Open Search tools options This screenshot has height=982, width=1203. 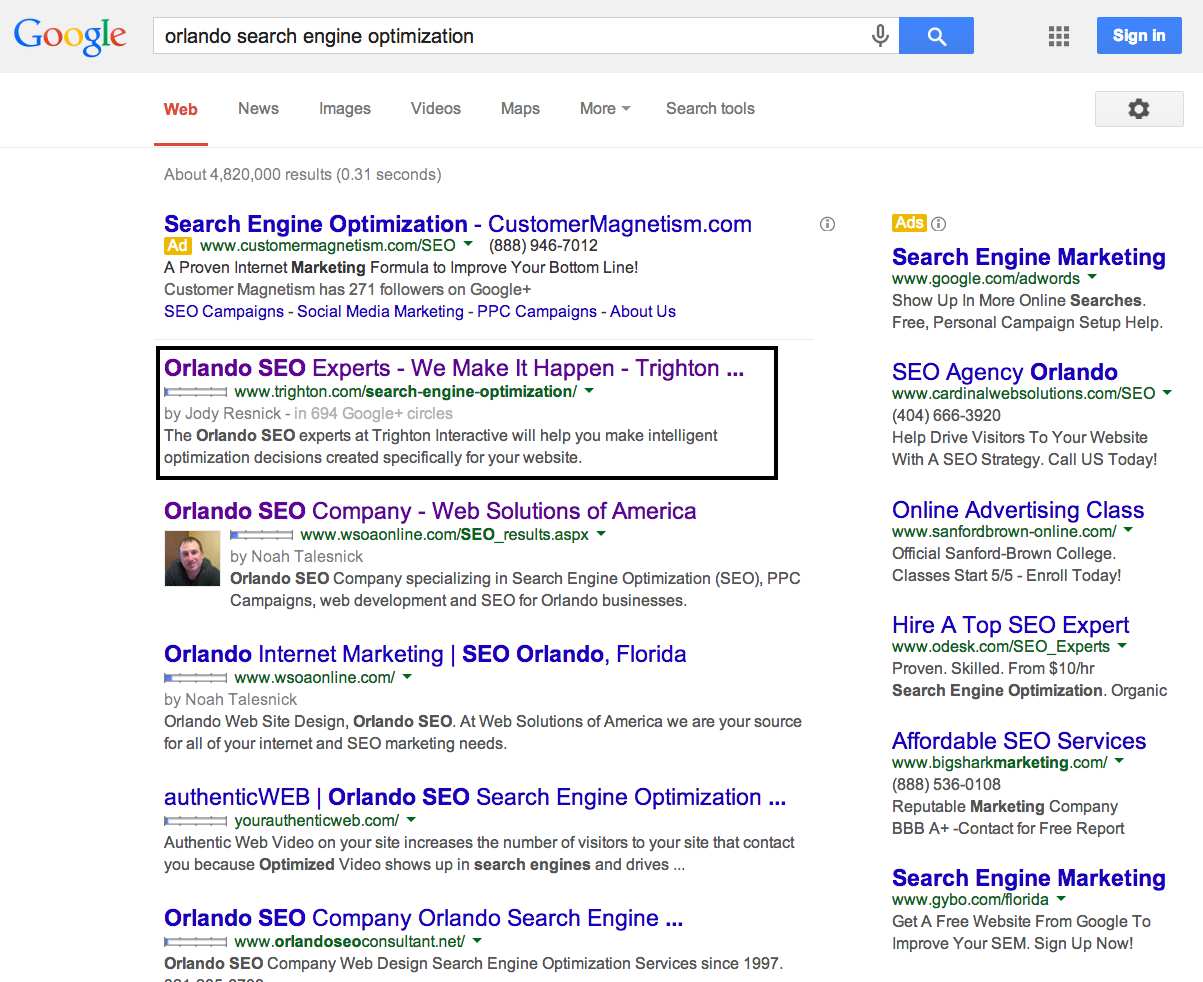coord(710,108)
